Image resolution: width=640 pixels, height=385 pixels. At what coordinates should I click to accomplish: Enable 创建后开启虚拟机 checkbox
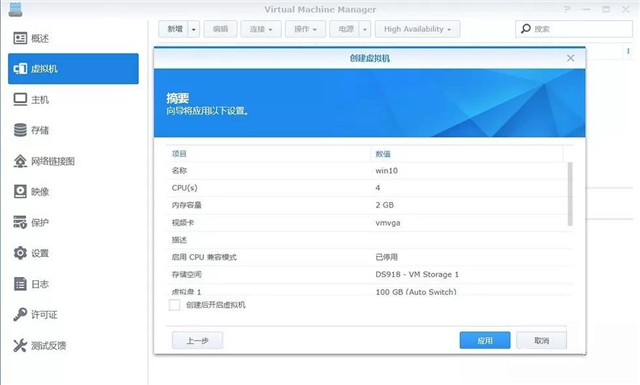(x=174, y=305)
